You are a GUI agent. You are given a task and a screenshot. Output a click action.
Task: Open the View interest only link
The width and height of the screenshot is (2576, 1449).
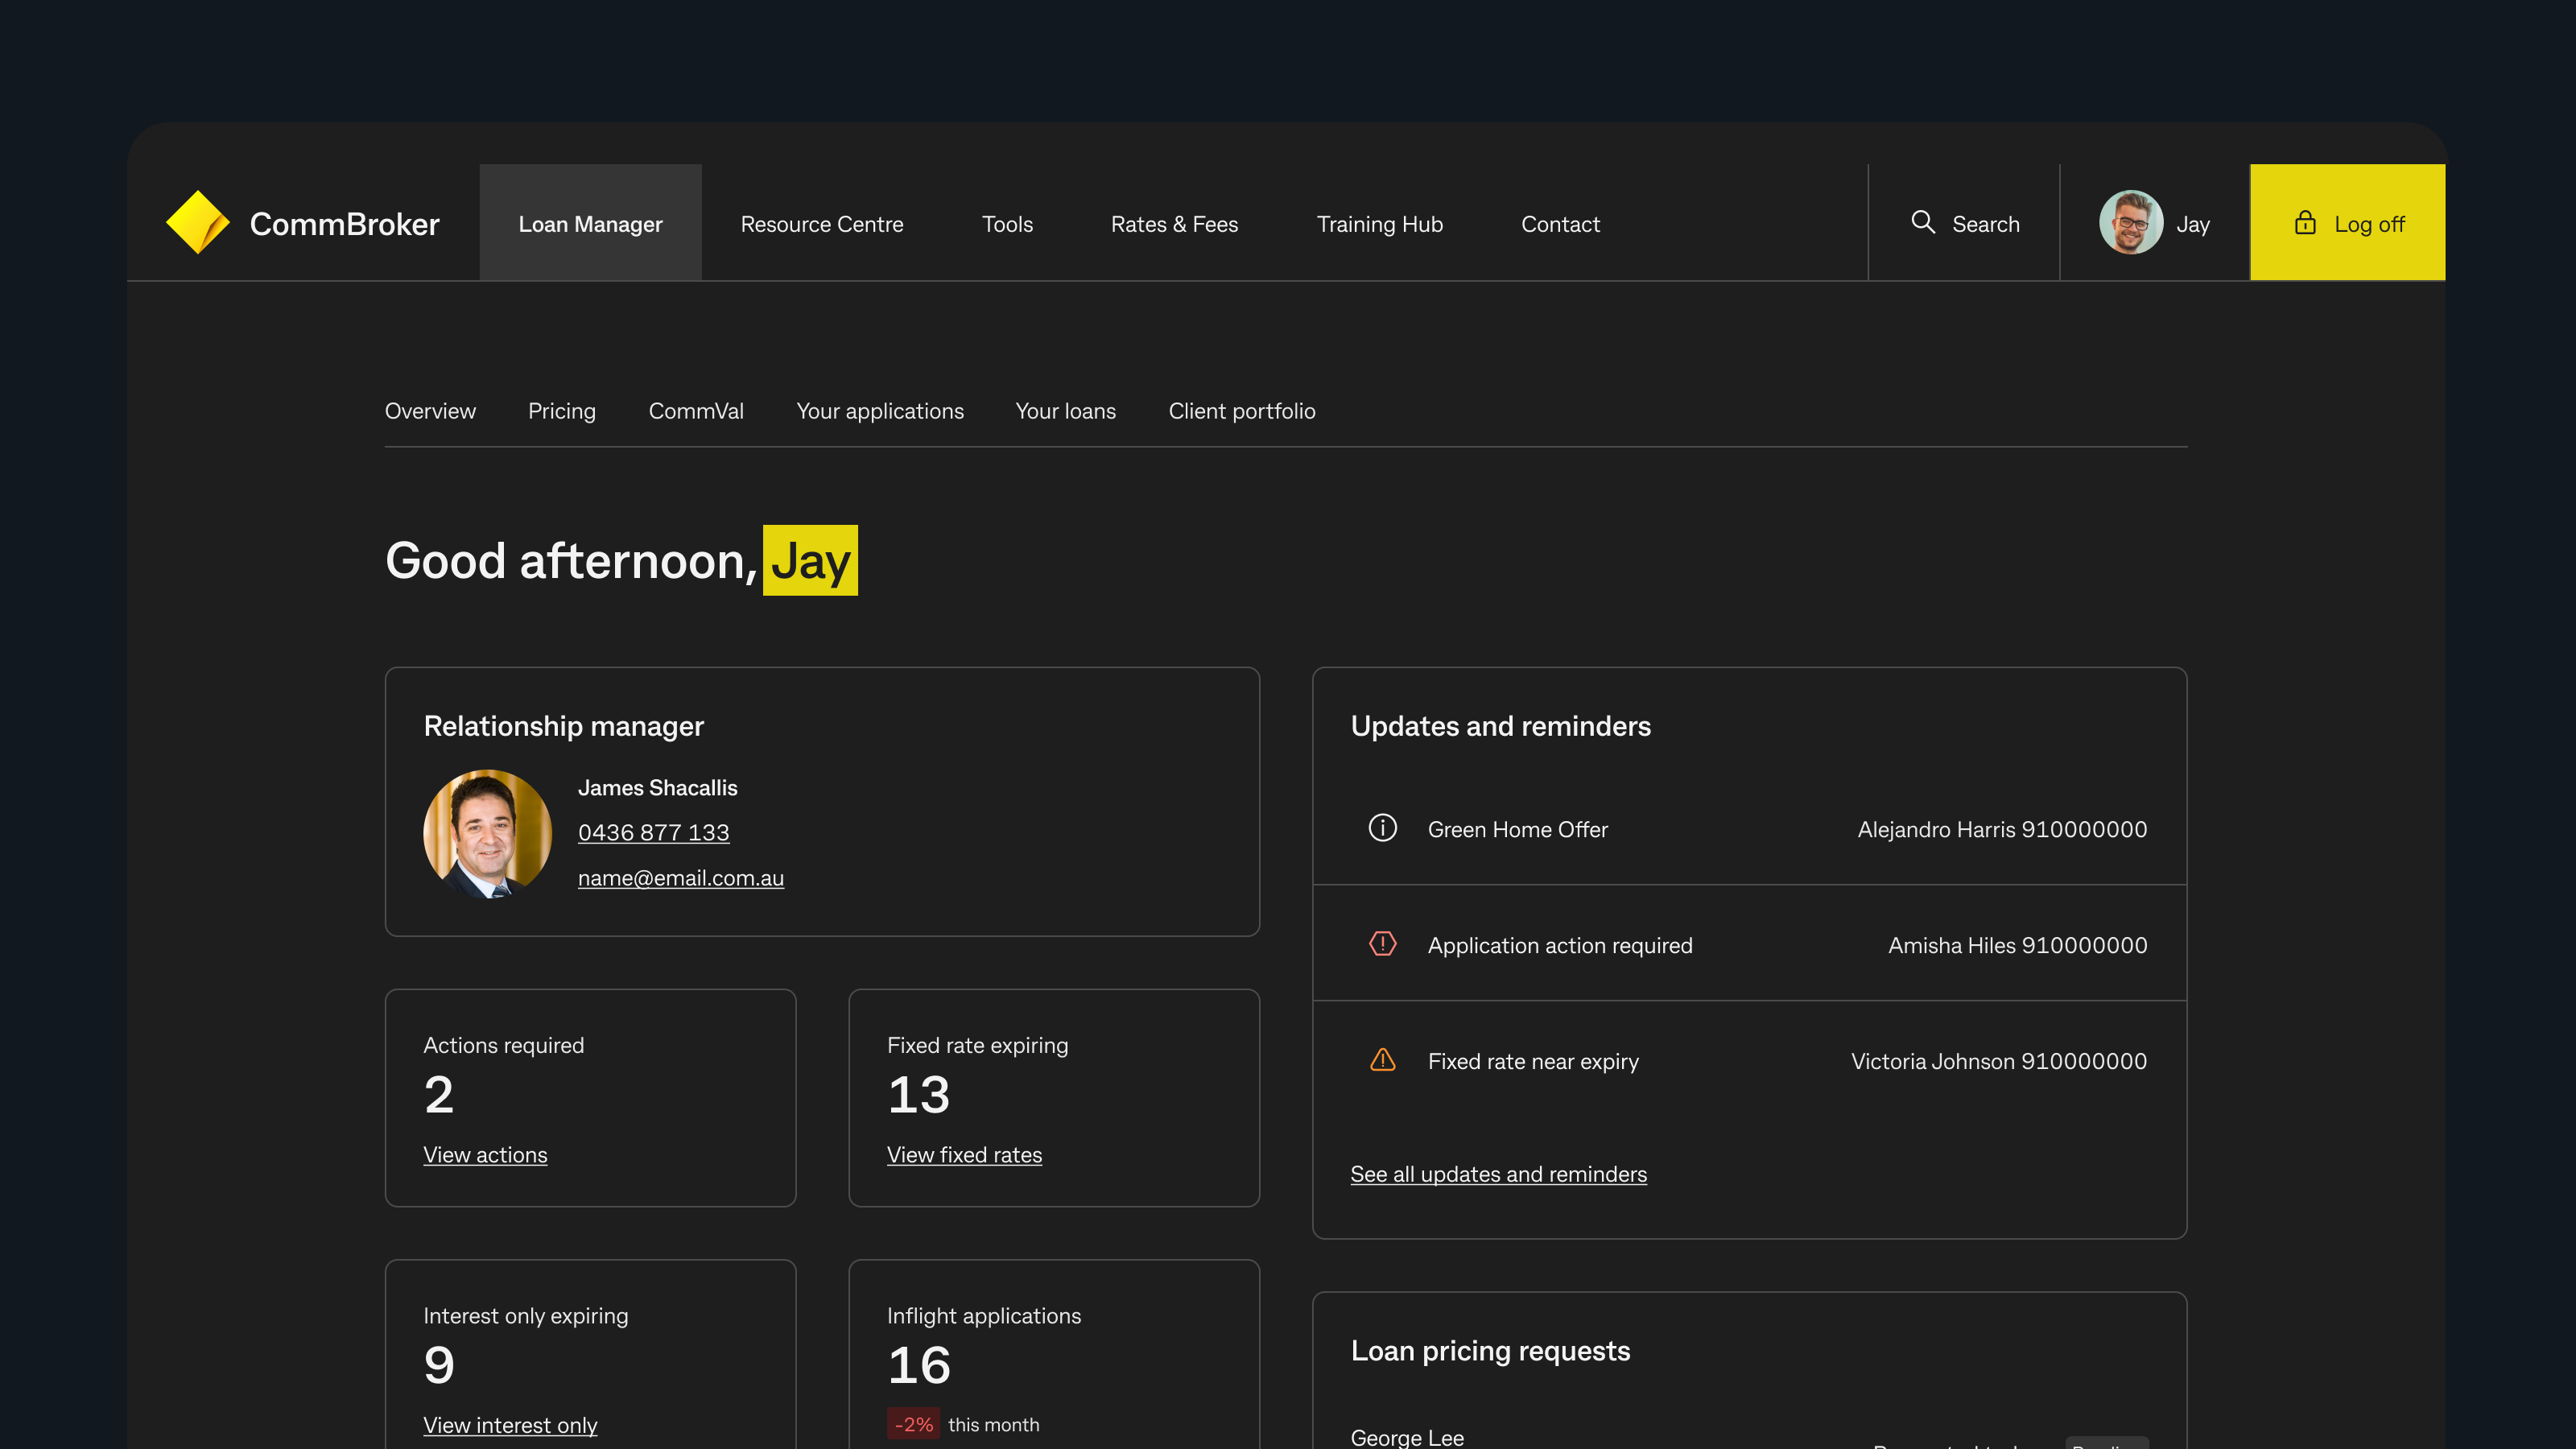(x=510, y=1425)
